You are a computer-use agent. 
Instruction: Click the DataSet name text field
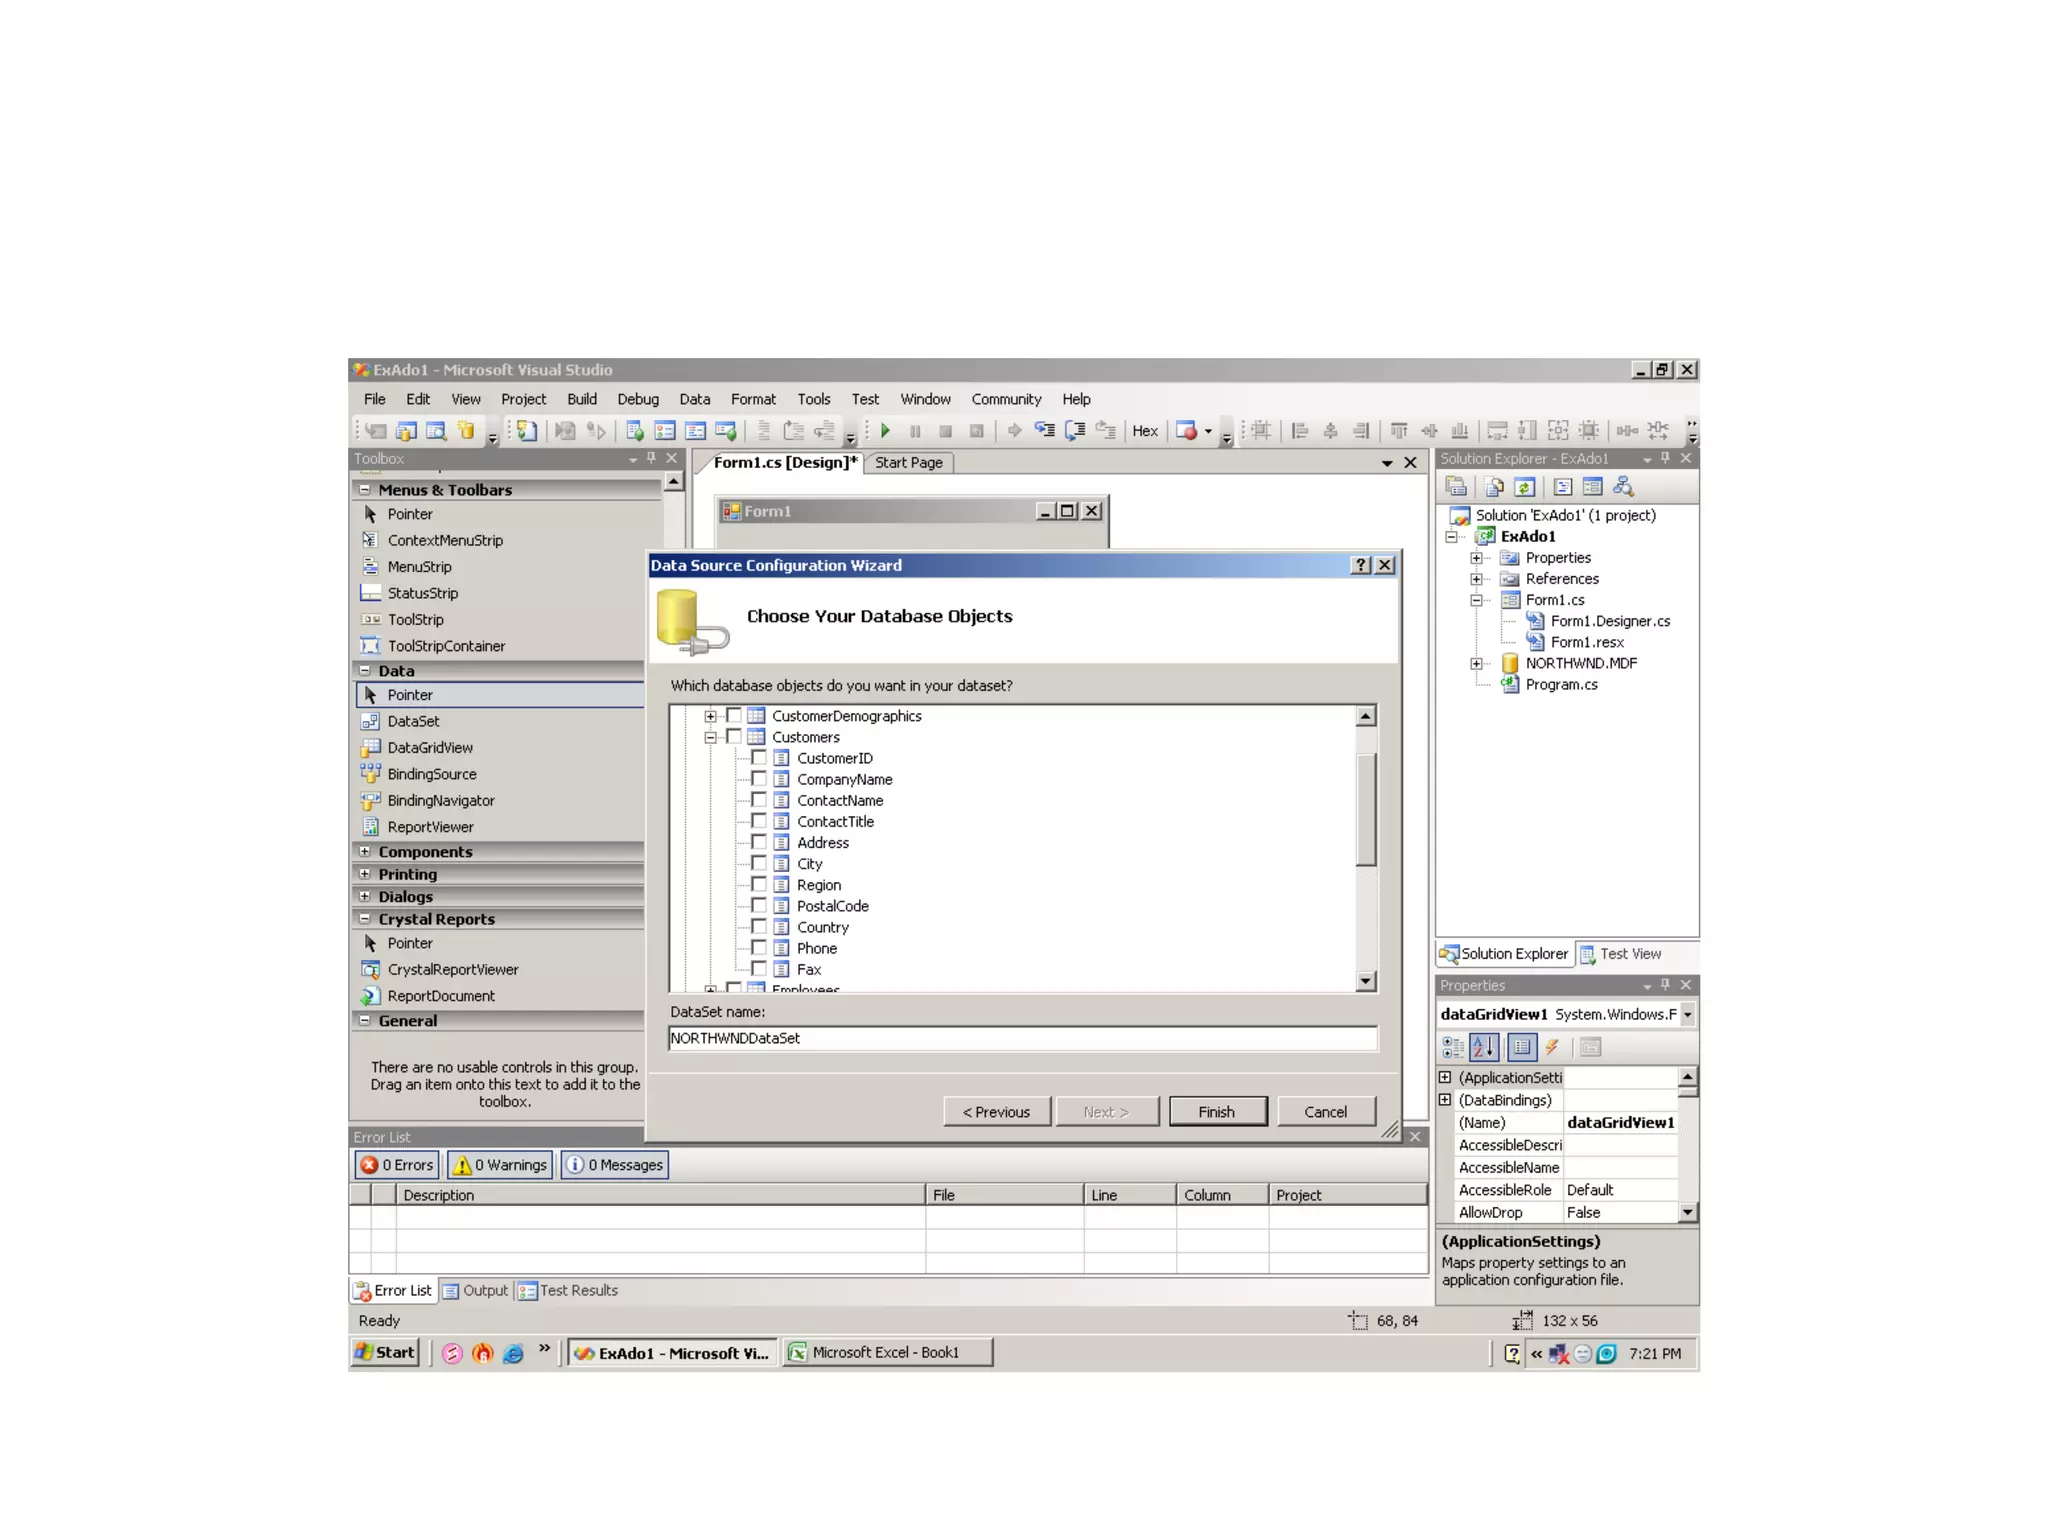(1022, 1038)
